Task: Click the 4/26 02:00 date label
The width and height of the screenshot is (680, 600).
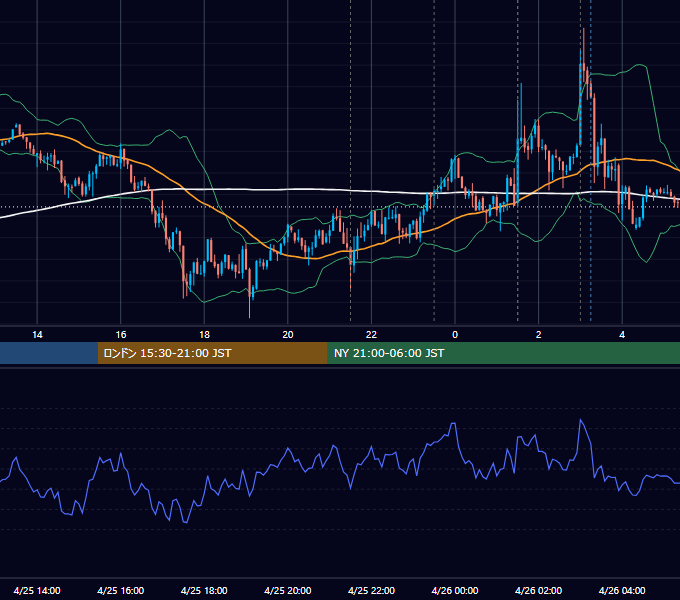Action: [x=539, y=590]
